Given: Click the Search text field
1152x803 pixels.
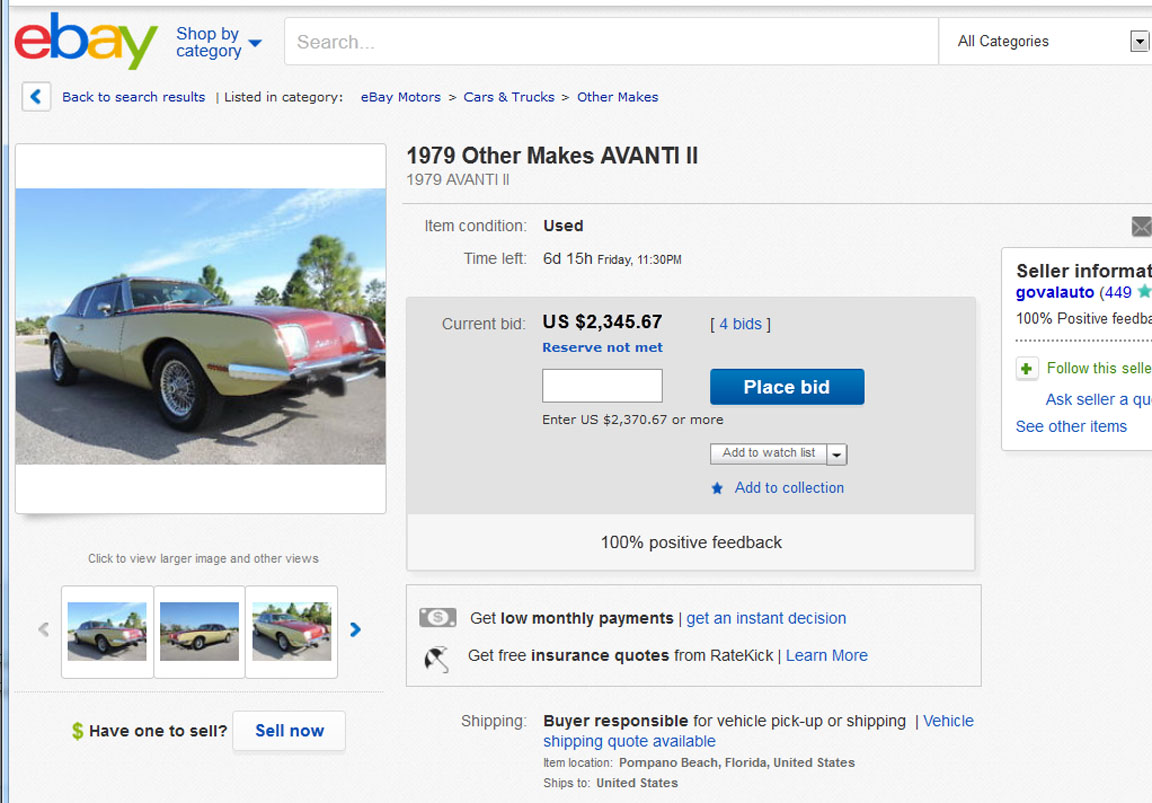Looking at the screenshot, I should (x=610, y=42).
